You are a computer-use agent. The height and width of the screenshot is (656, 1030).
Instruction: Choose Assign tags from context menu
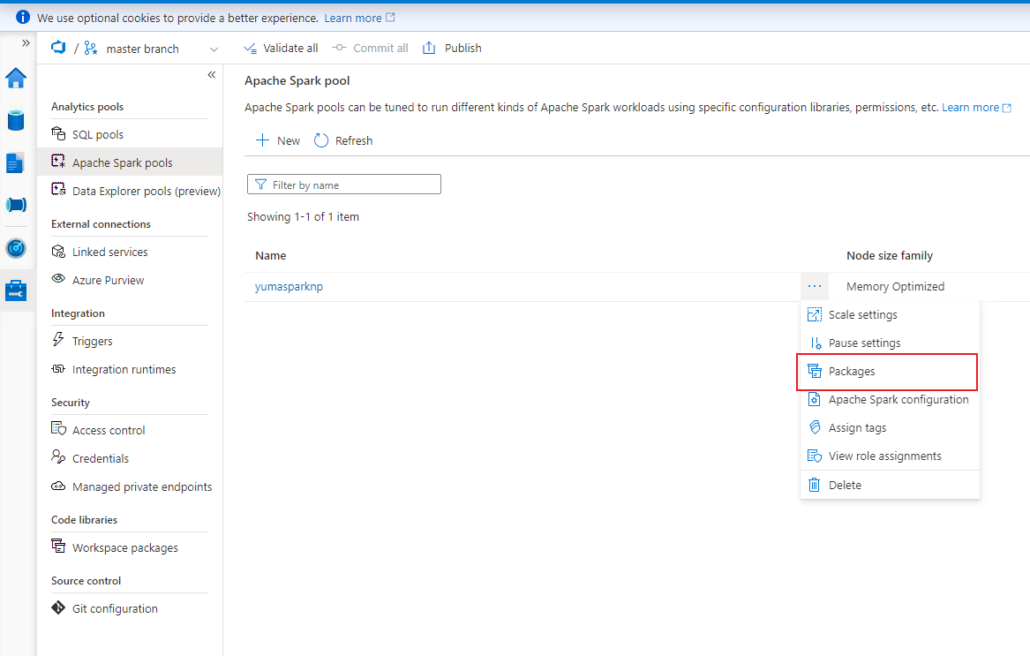click(889, 427)
